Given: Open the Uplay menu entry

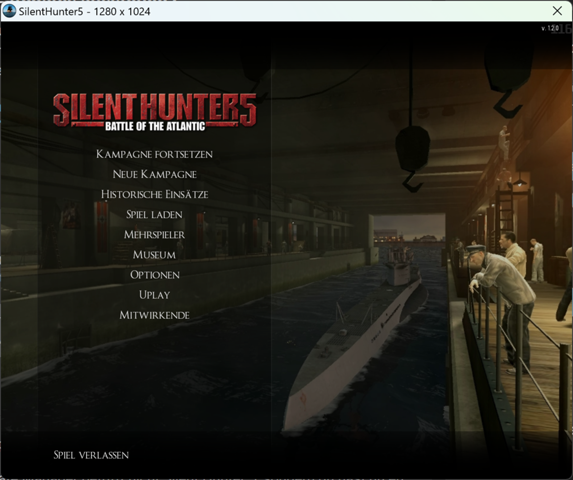Looking at the screenshot, I should point(155,295).
